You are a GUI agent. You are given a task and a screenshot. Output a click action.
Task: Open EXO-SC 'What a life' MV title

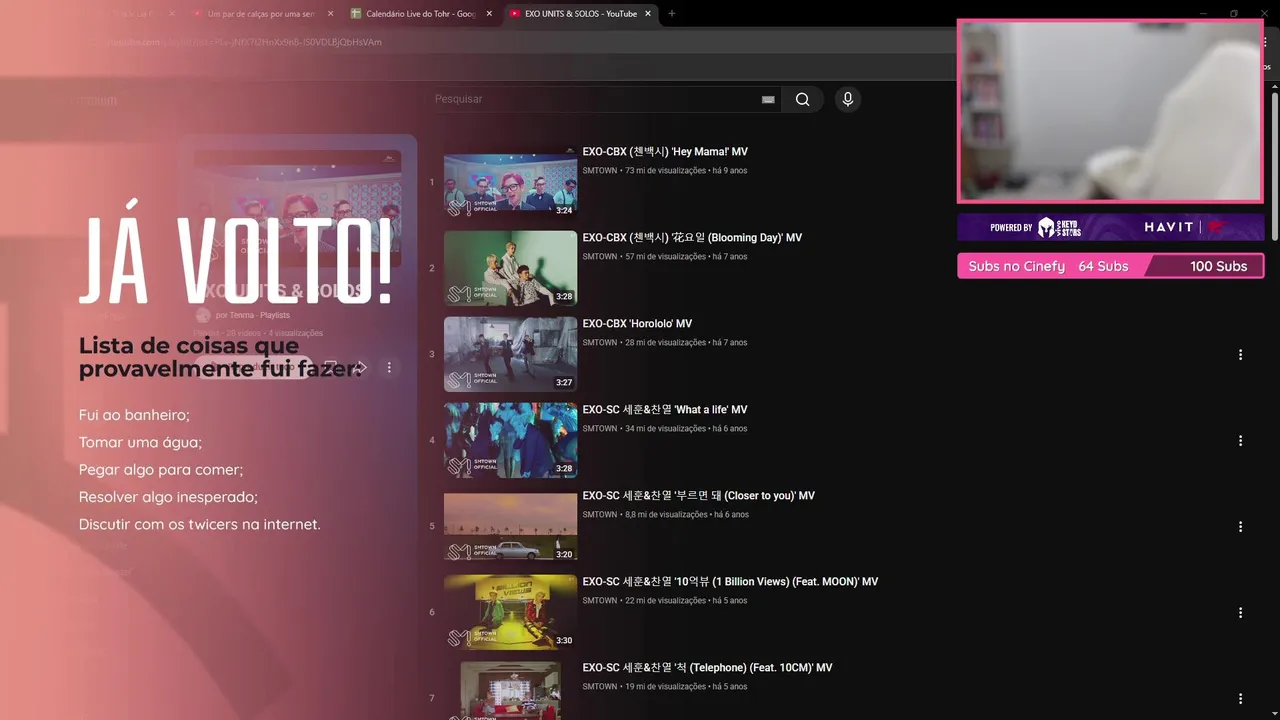coord(665,410)
